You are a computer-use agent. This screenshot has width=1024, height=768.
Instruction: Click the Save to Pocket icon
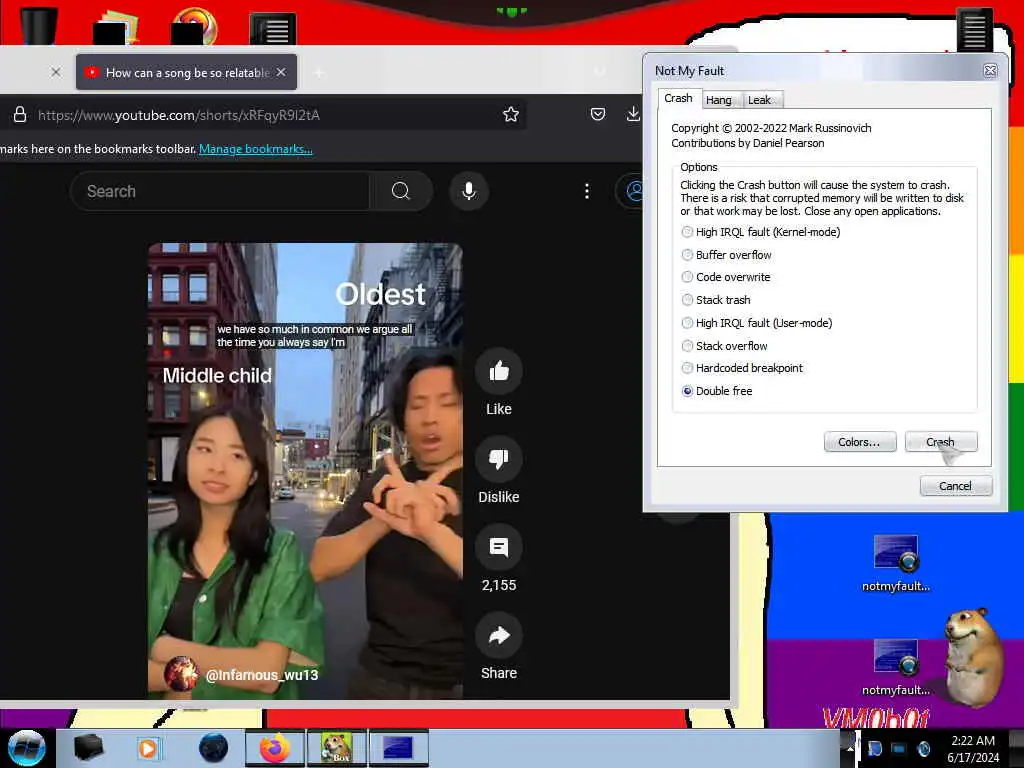(598, 114)
